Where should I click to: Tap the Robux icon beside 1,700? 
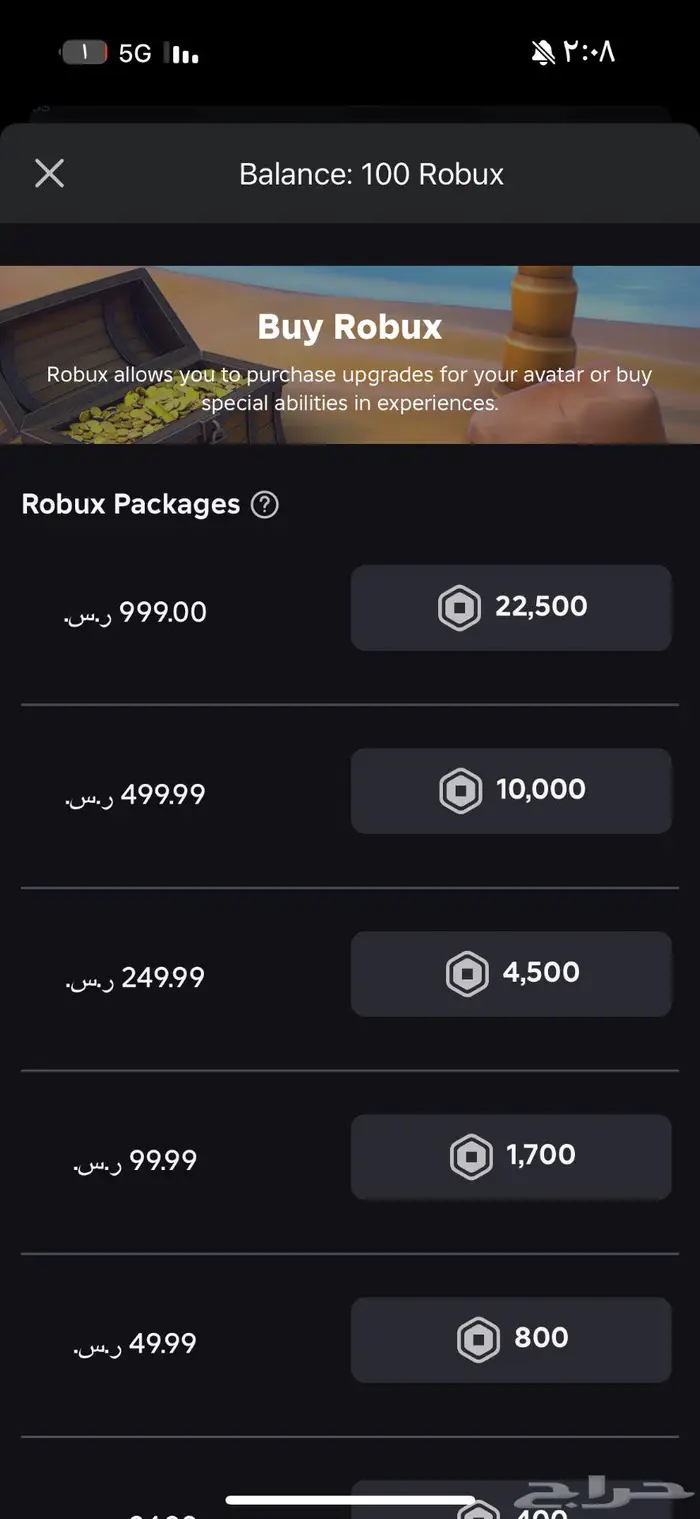[471, 1157]
